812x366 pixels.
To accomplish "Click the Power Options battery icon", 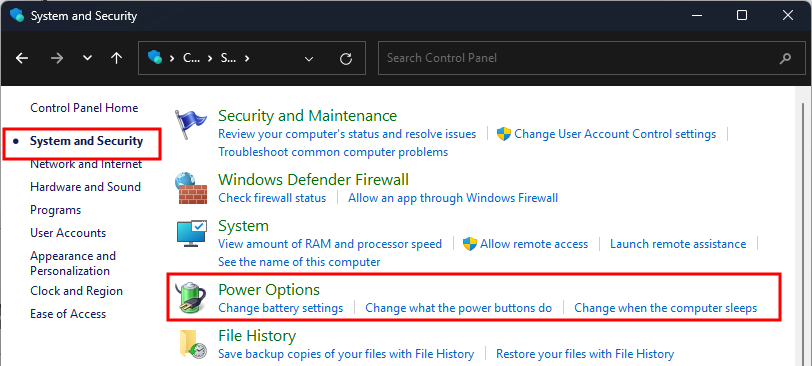I will pos(191,298).
